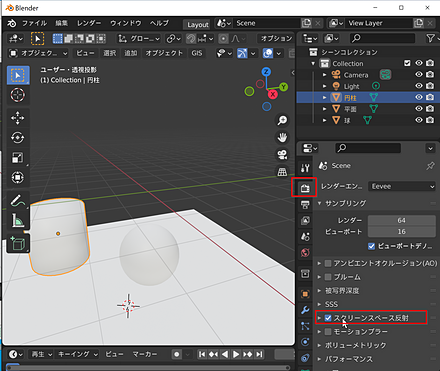Expand the SSS panel
Image resolution: width=440 pixels, height=371 pixels.
[x=319, y=304]
